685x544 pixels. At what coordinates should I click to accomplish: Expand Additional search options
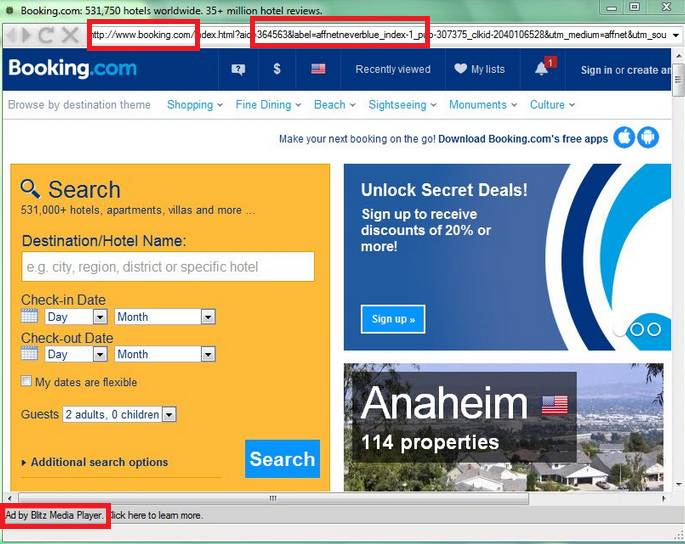click(x=98, y=462)
